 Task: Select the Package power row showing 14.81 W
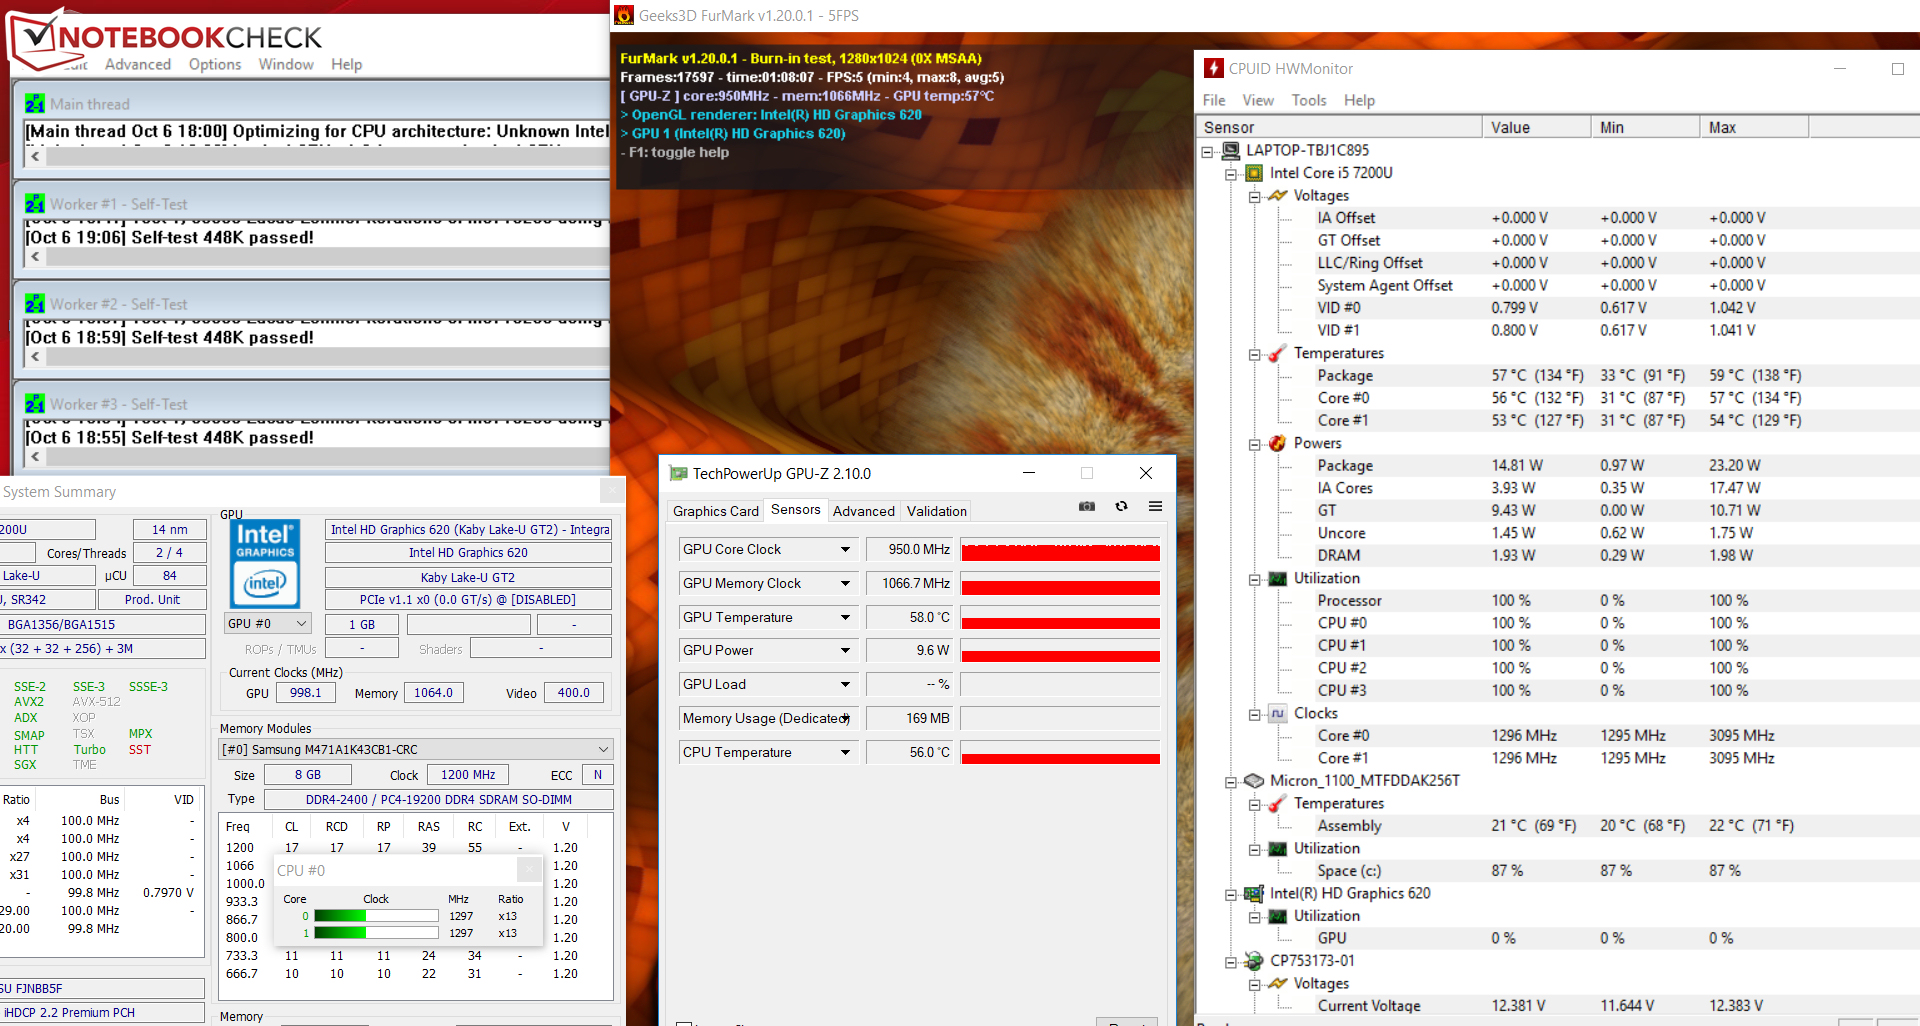coord(1558,466)
